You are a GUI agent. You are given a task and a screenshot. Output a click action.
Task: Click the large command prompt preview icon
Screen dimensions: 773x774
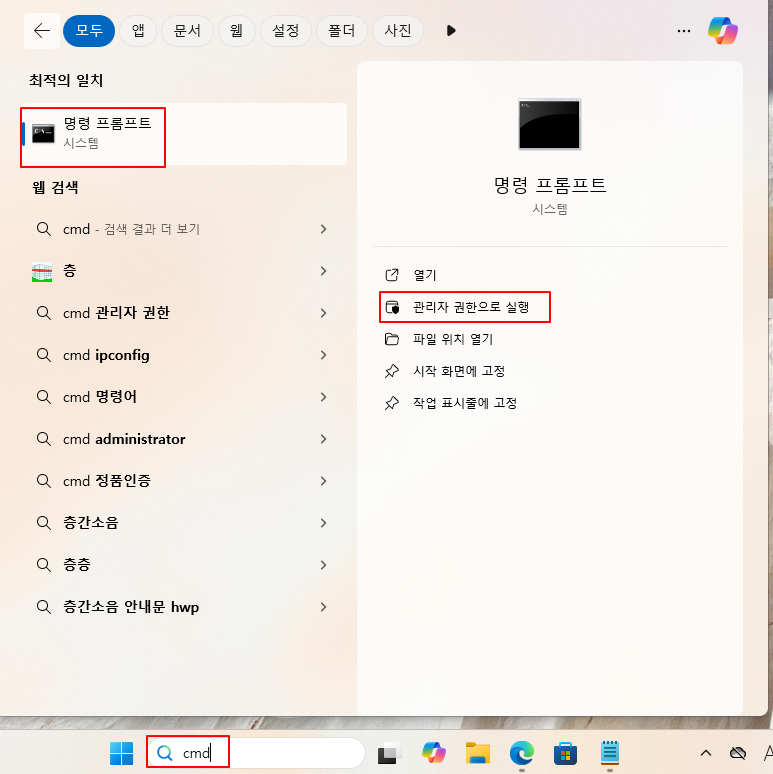(549, 124)
